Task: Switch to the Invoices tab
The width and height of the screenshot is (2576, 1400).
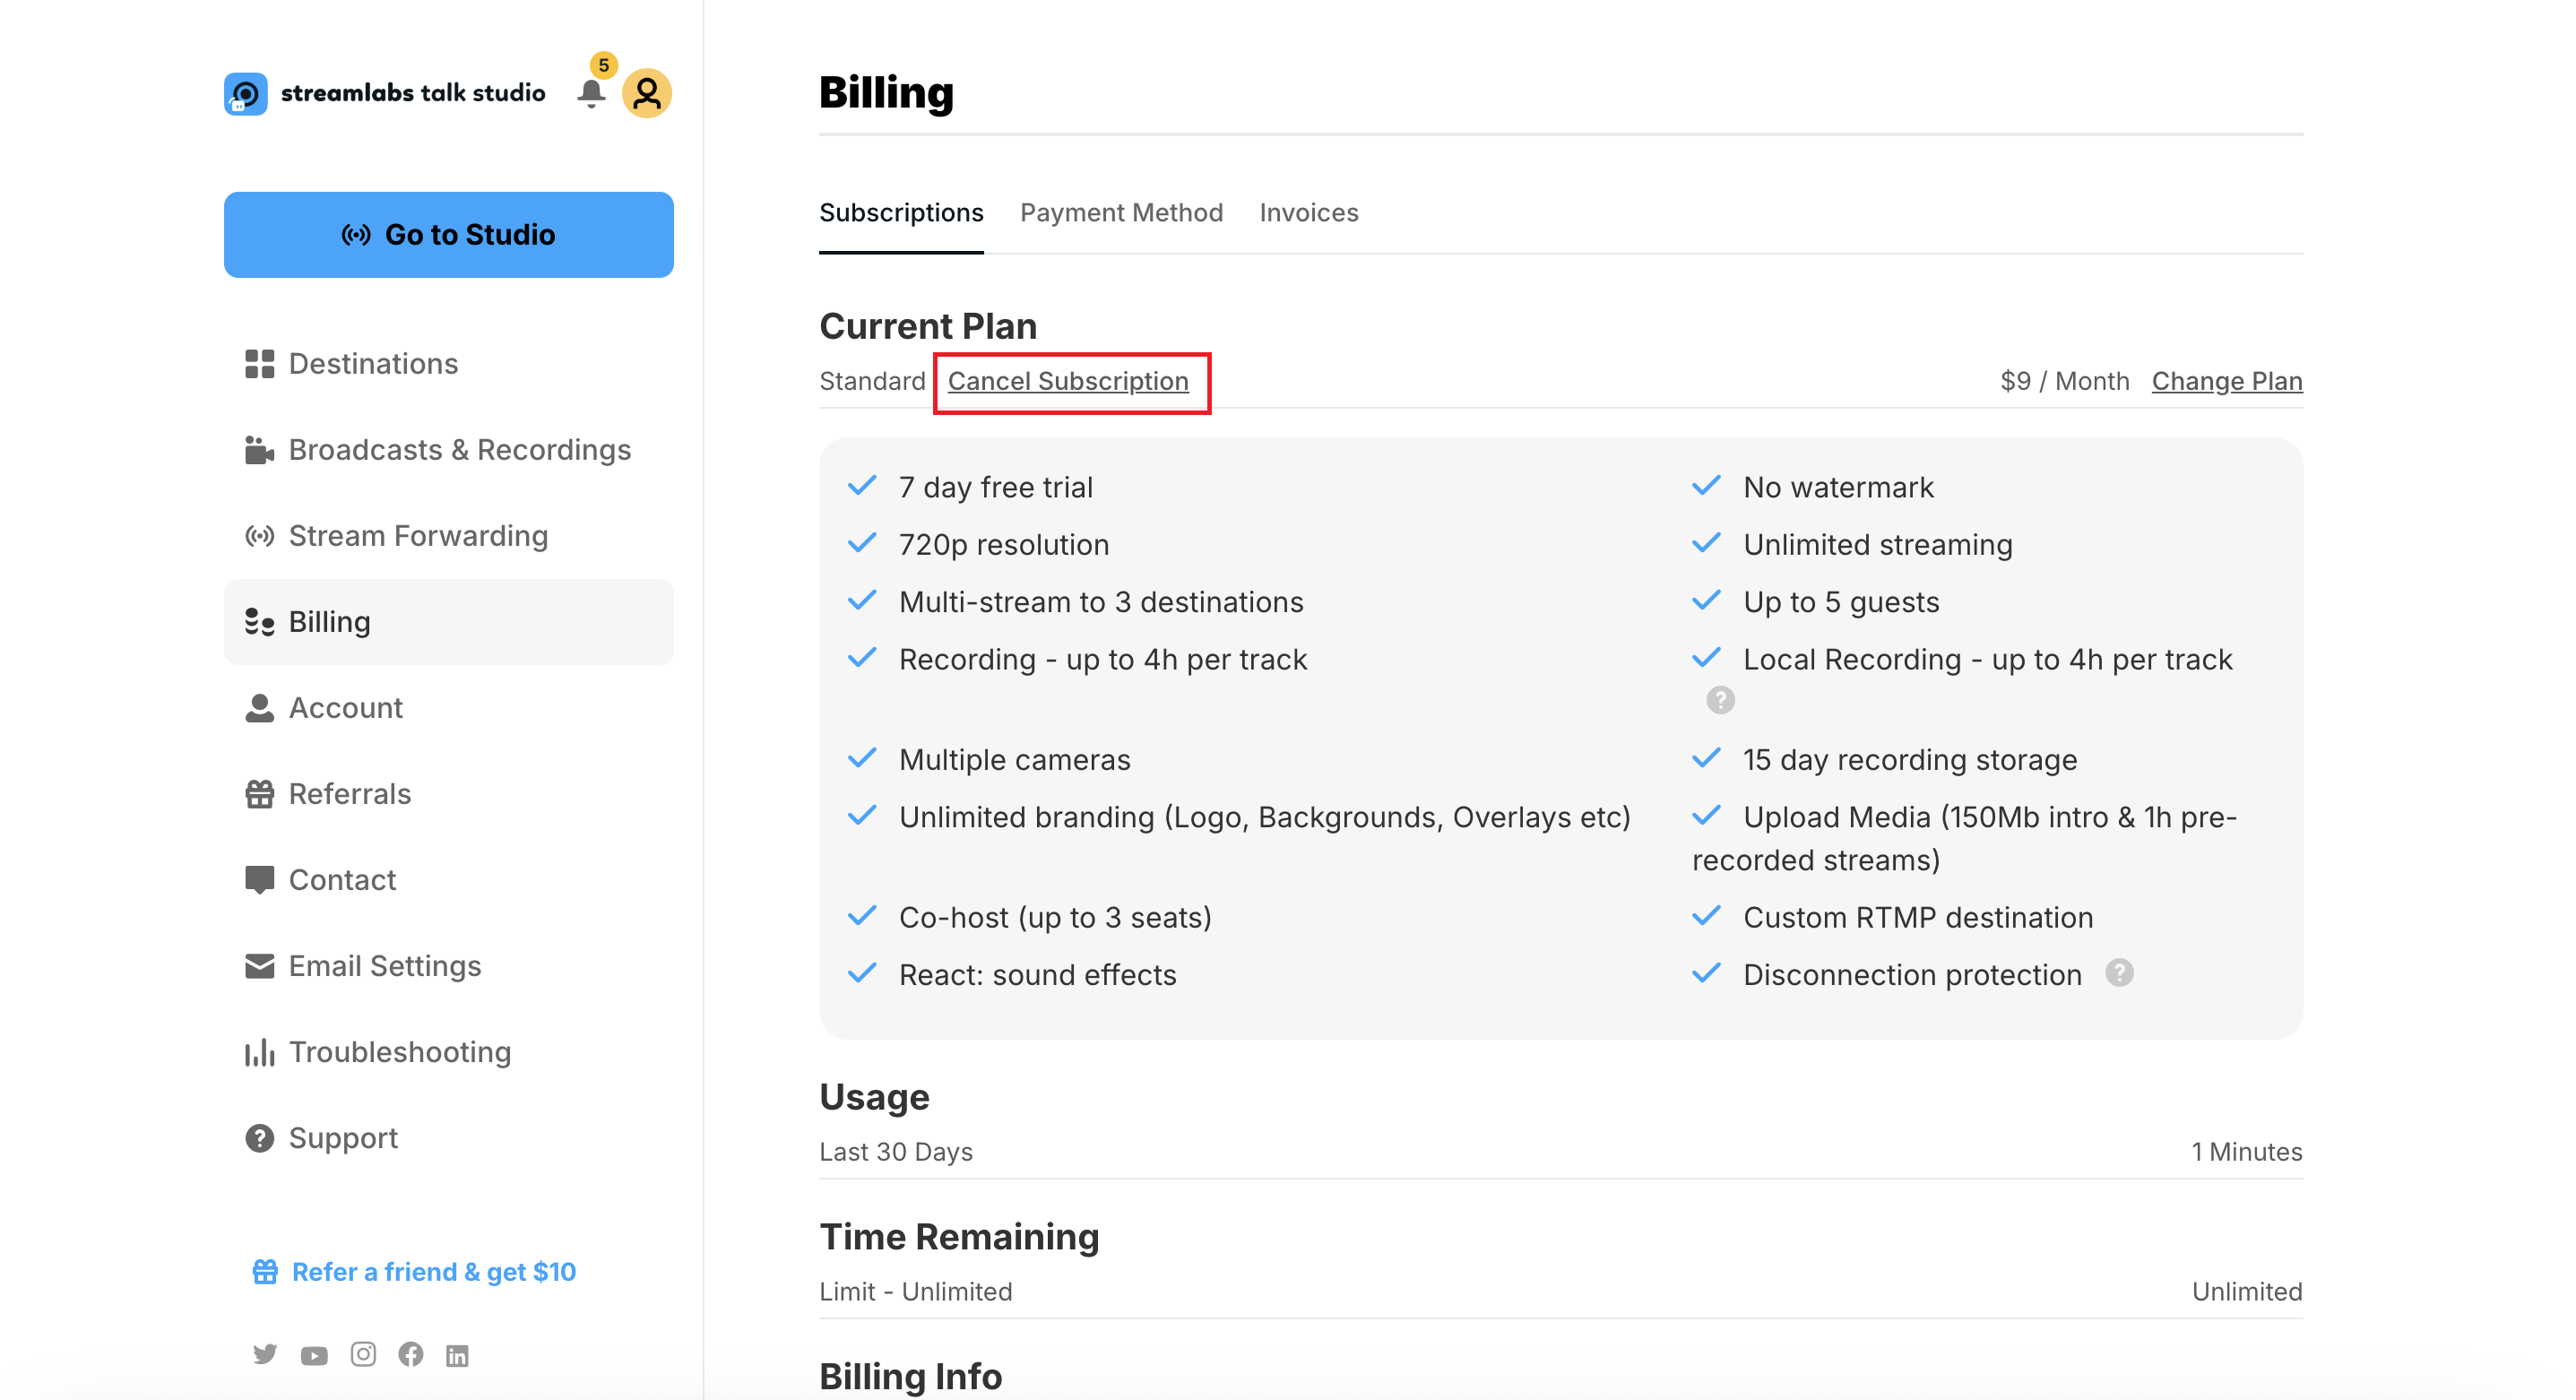Action: [1308, 212]
